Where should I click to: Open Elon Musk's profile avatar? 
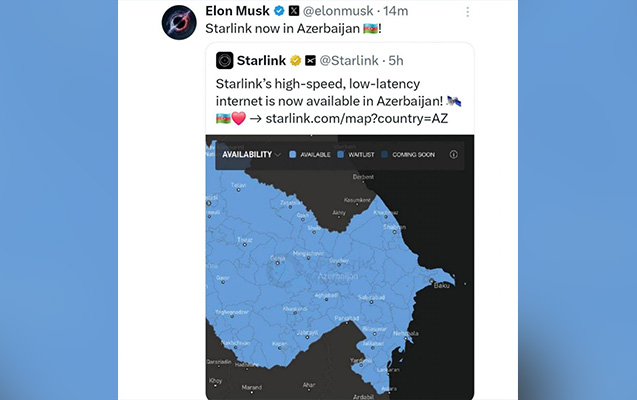point(179,22)
